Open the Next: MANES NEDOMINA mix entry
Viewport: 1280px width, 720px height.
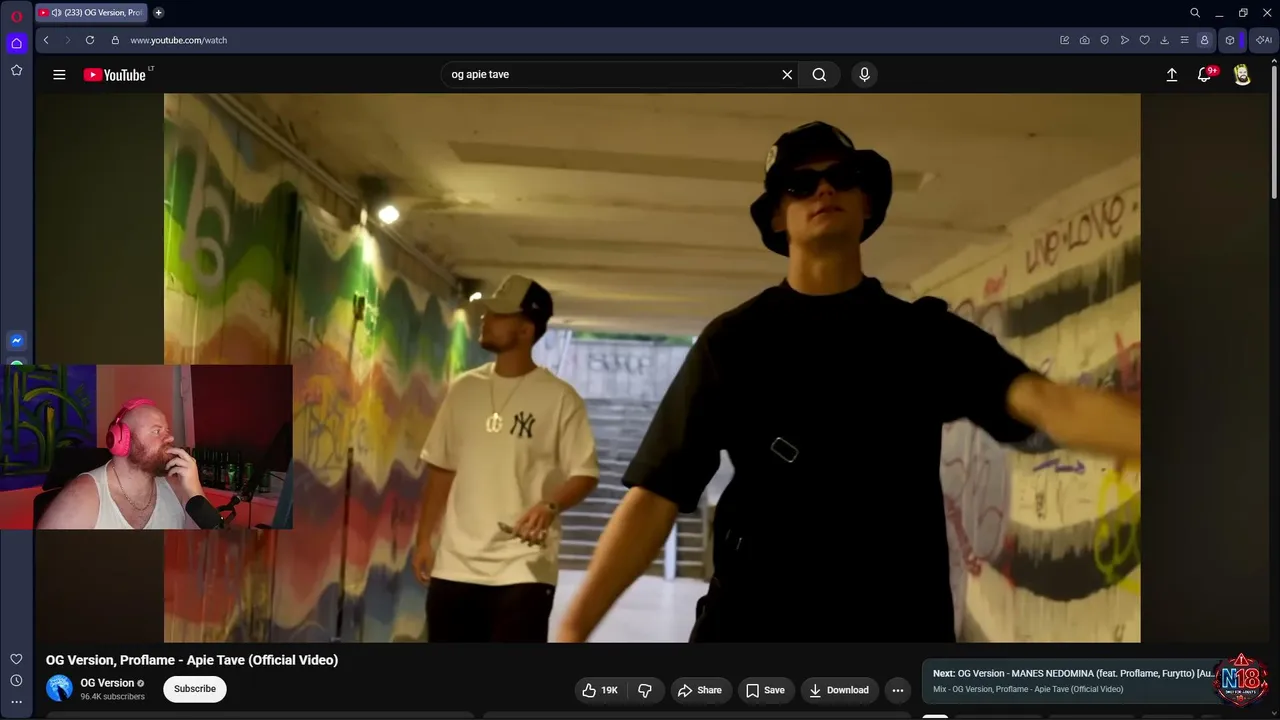point(1075,680)
